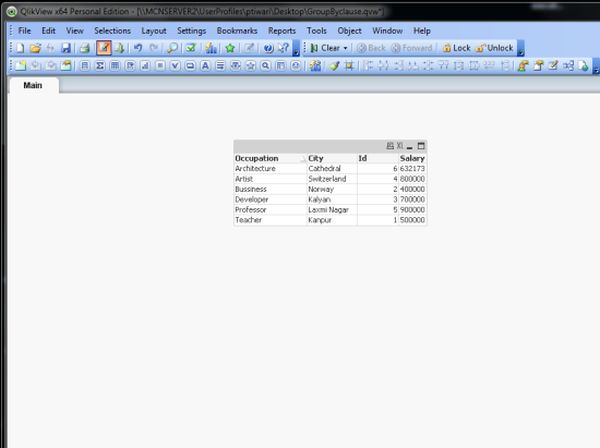The width and height of the screenshot is (600, 448).
Task: Toggle the Design Grid icon
Action: 349,66
